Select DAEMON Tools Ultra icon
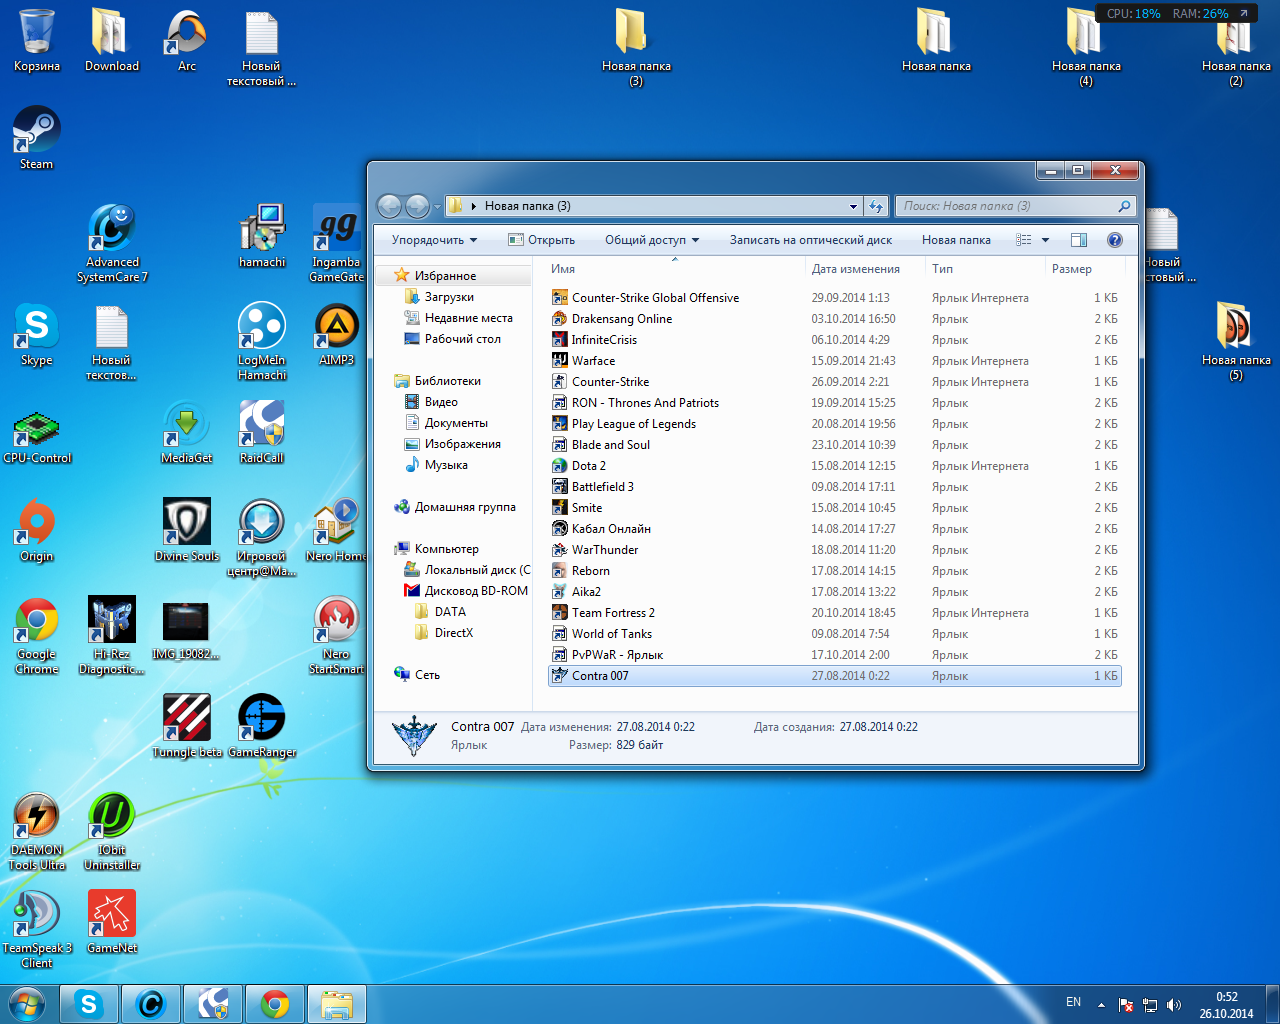 [x=37, y=831]
